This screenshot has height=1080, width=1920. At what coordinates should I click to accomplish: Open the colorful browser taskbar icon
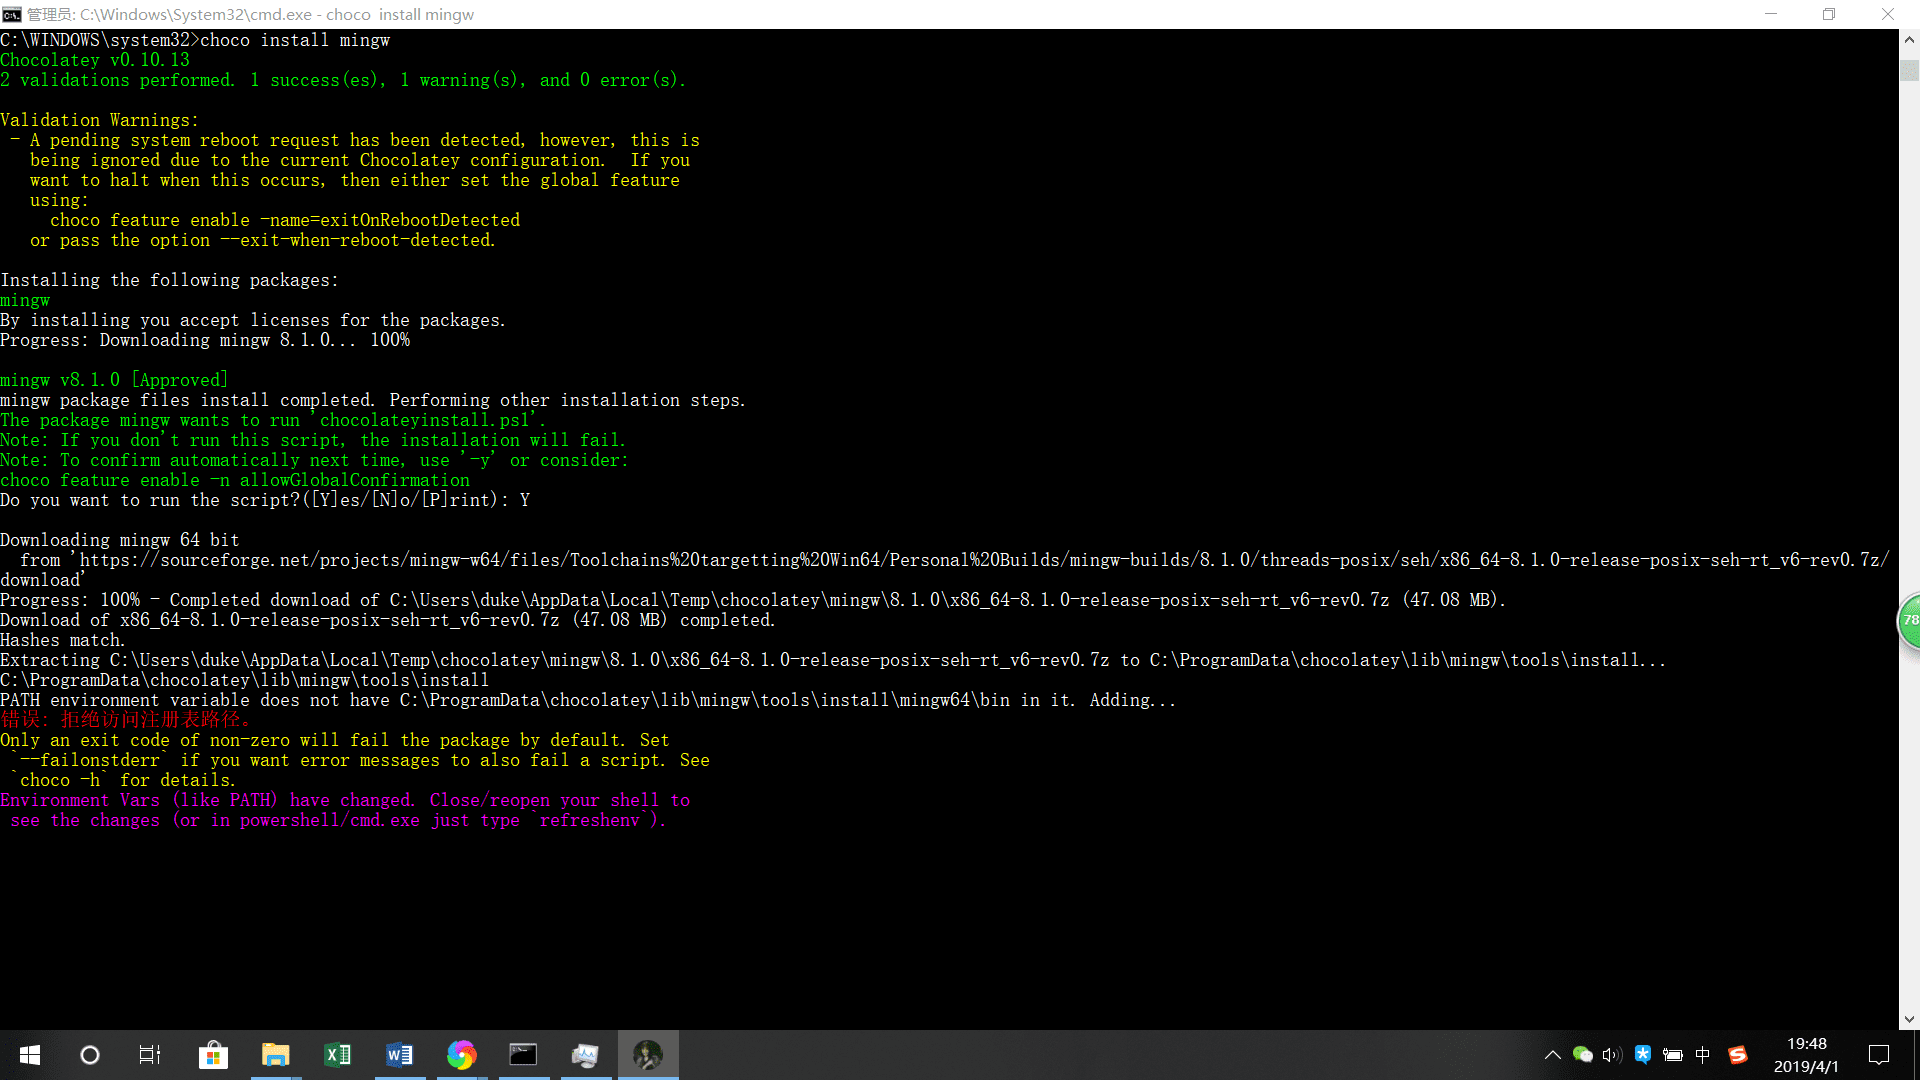(x=461, y=1055)
